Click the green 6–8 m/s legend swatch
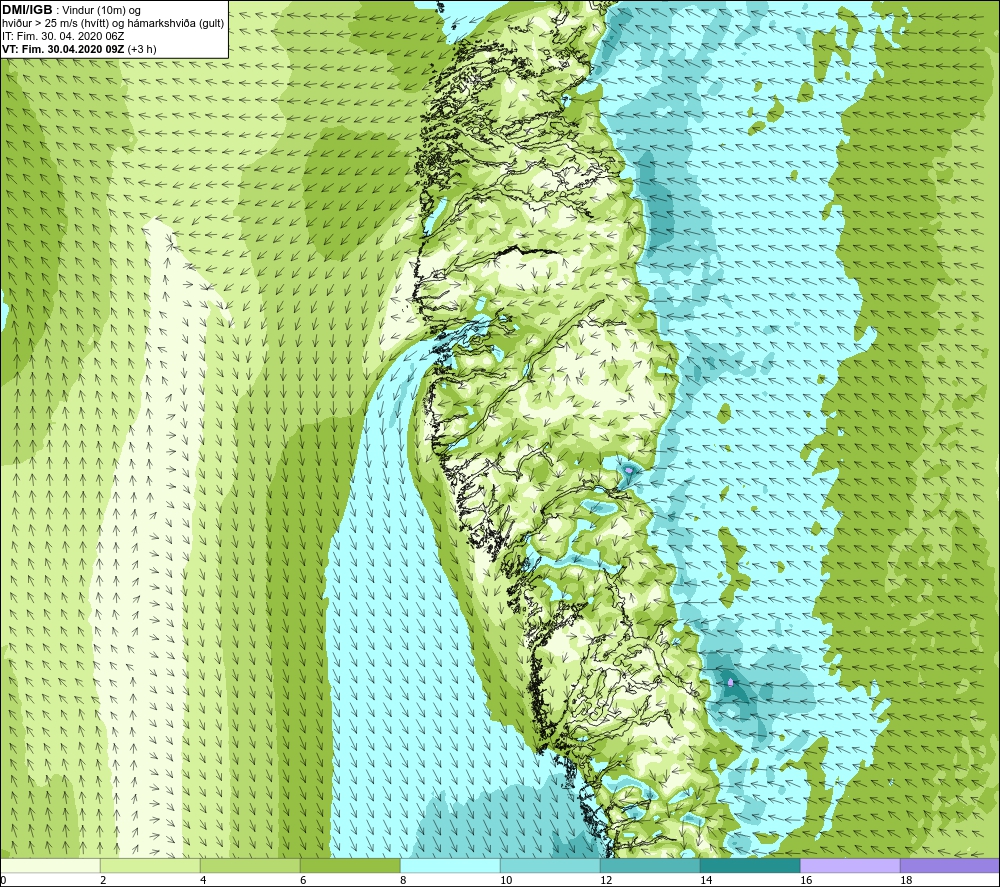 point(350,865)
